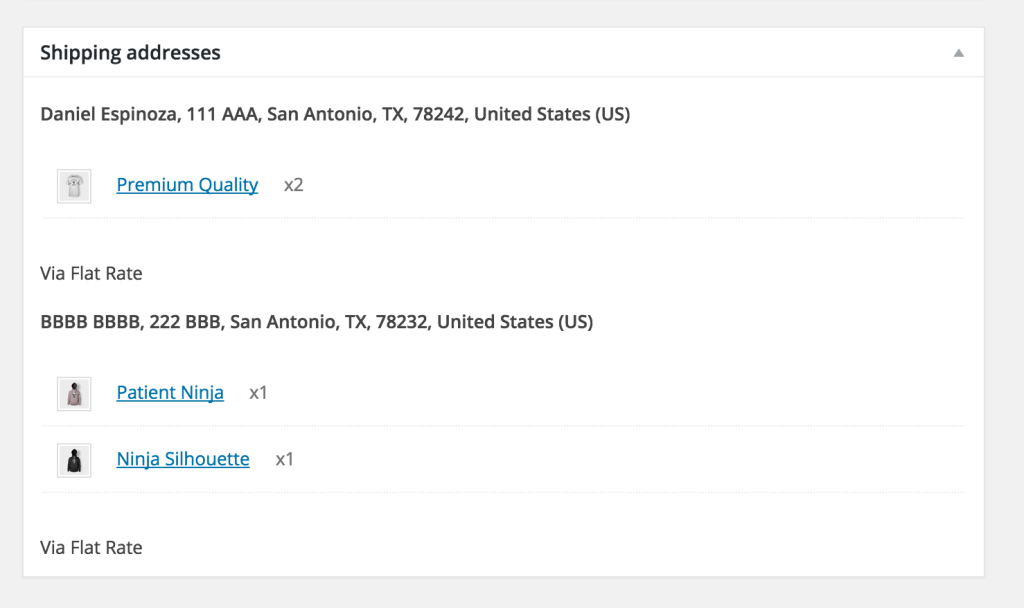The height and width of the screenshot is (608, 1024).
Task: Click ZIP code 78242
Action: [x=437, y=115]
